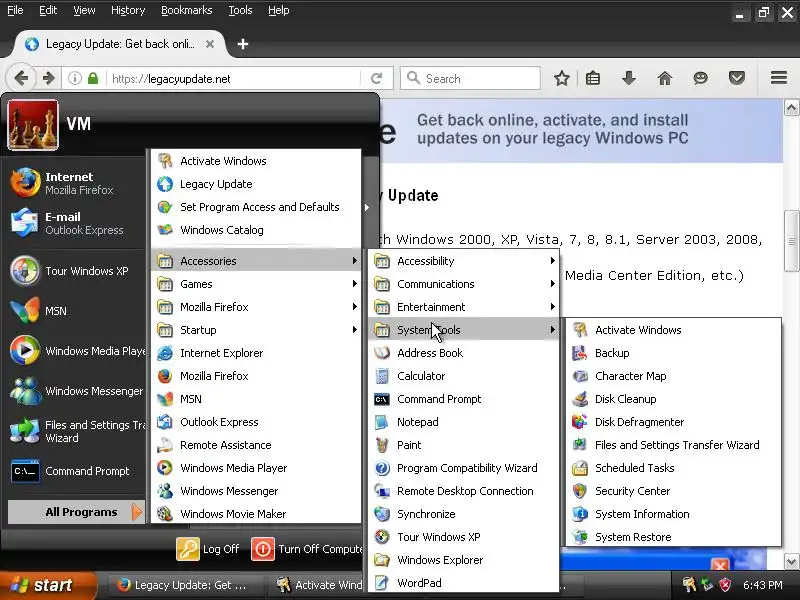
Task: Open Program Compatibility Wizard
Action: (464, 468)
